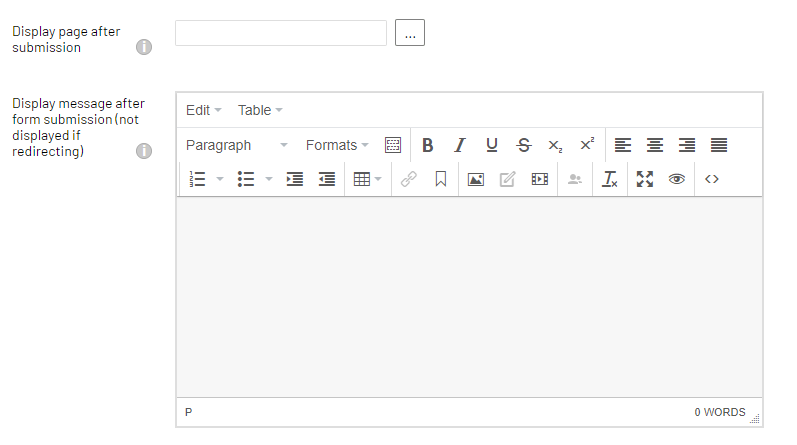Open the Edit menu

203,110
